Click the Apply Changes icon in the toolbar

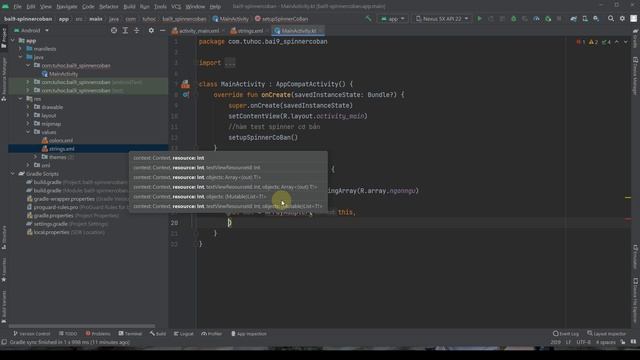[491, 19]
